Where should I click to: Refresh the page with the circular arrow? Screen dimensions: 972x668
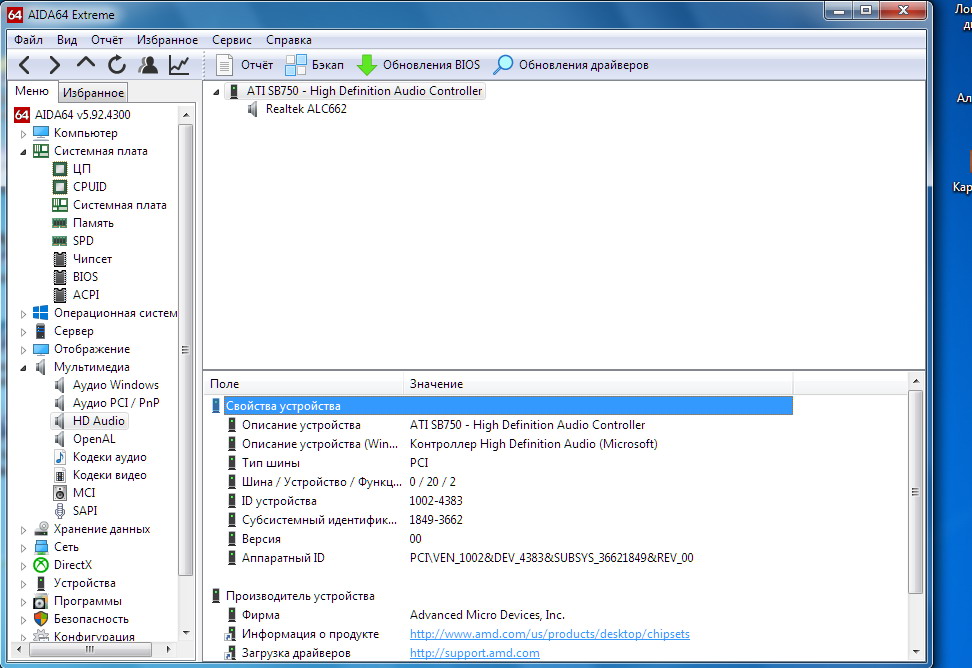pos(117,64)
